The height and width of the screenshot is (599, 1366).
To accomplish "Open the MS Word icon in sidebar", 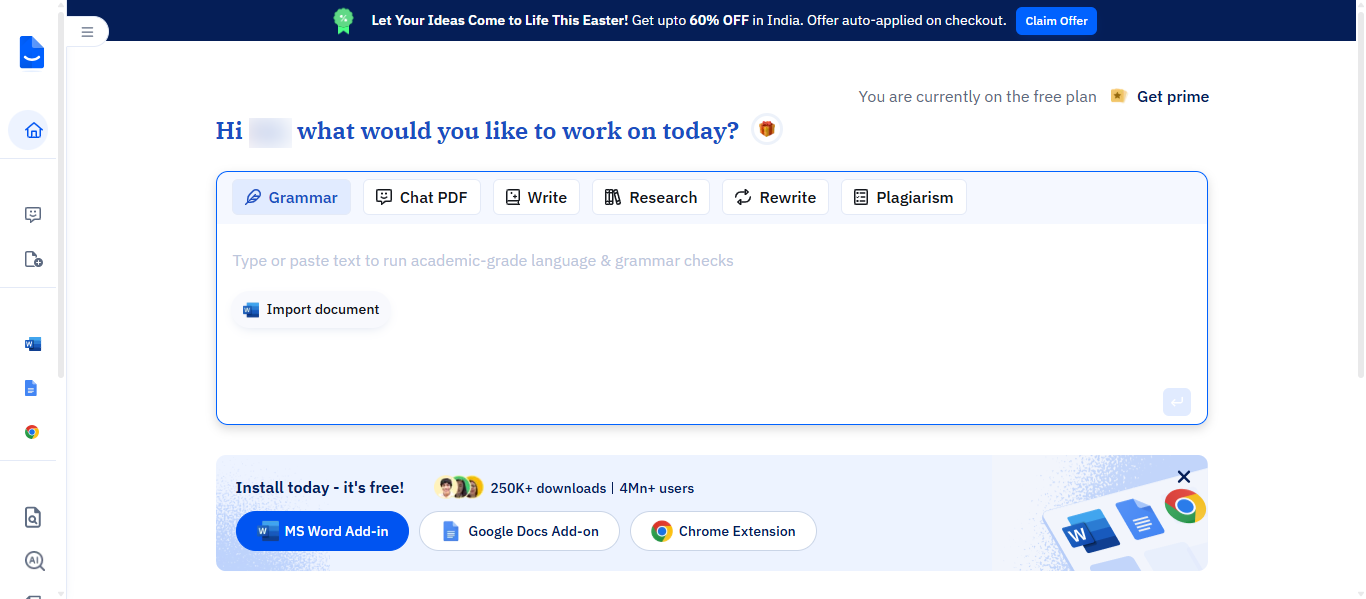I will [33, 344].
